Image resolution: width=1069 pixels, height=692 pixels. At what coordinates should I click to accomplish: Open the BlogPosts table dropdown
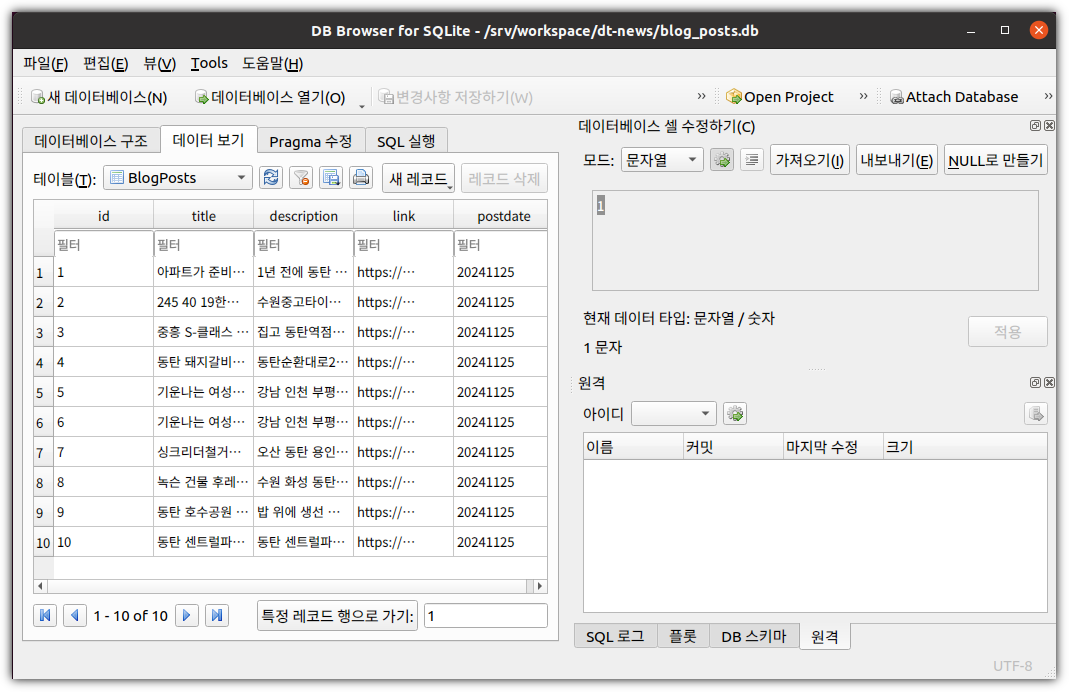pyautogui.click(x=178, y=178)
